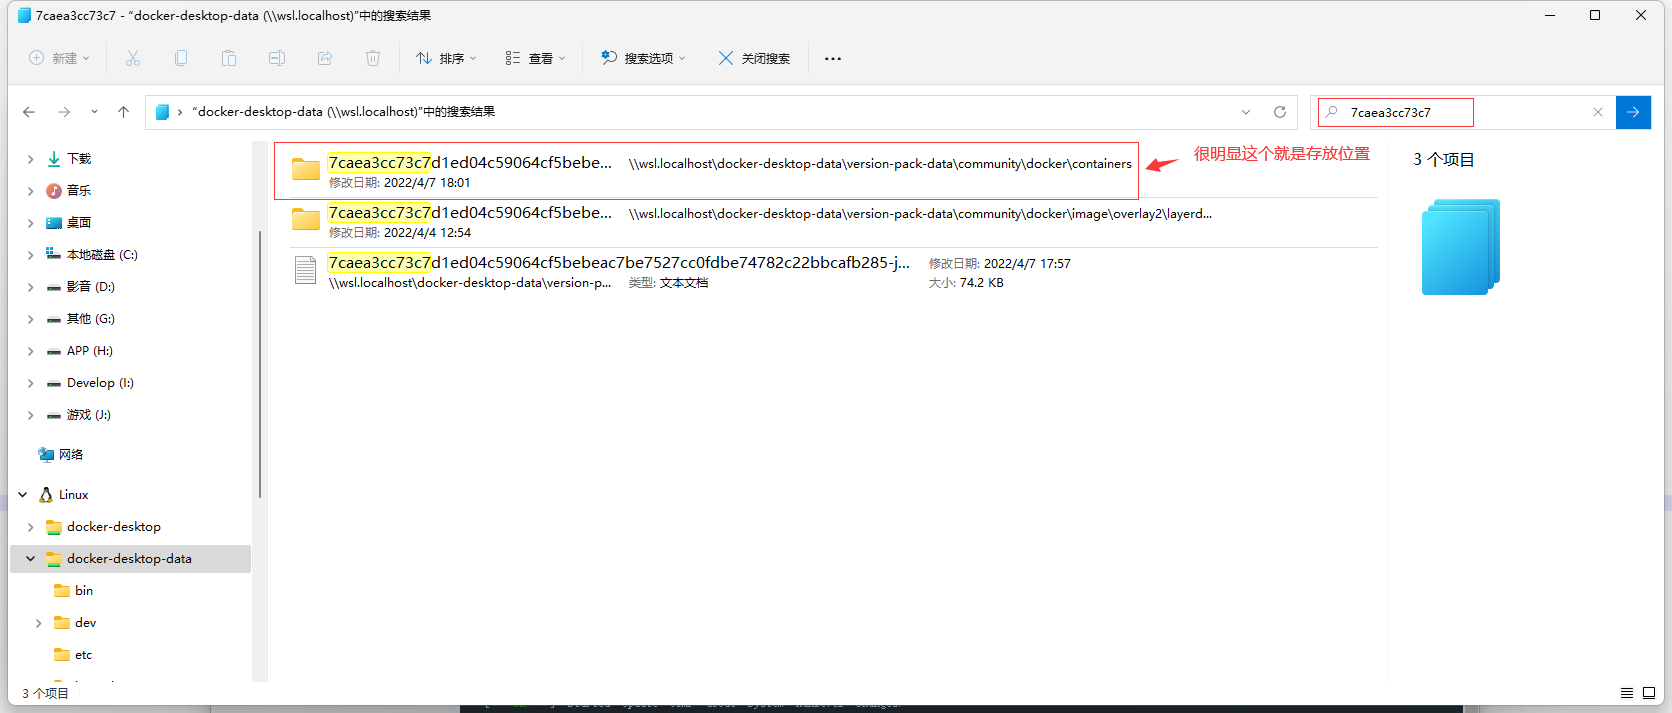
Task: Click the navigation pane scrollbar
Action: [x=260, y=364]
